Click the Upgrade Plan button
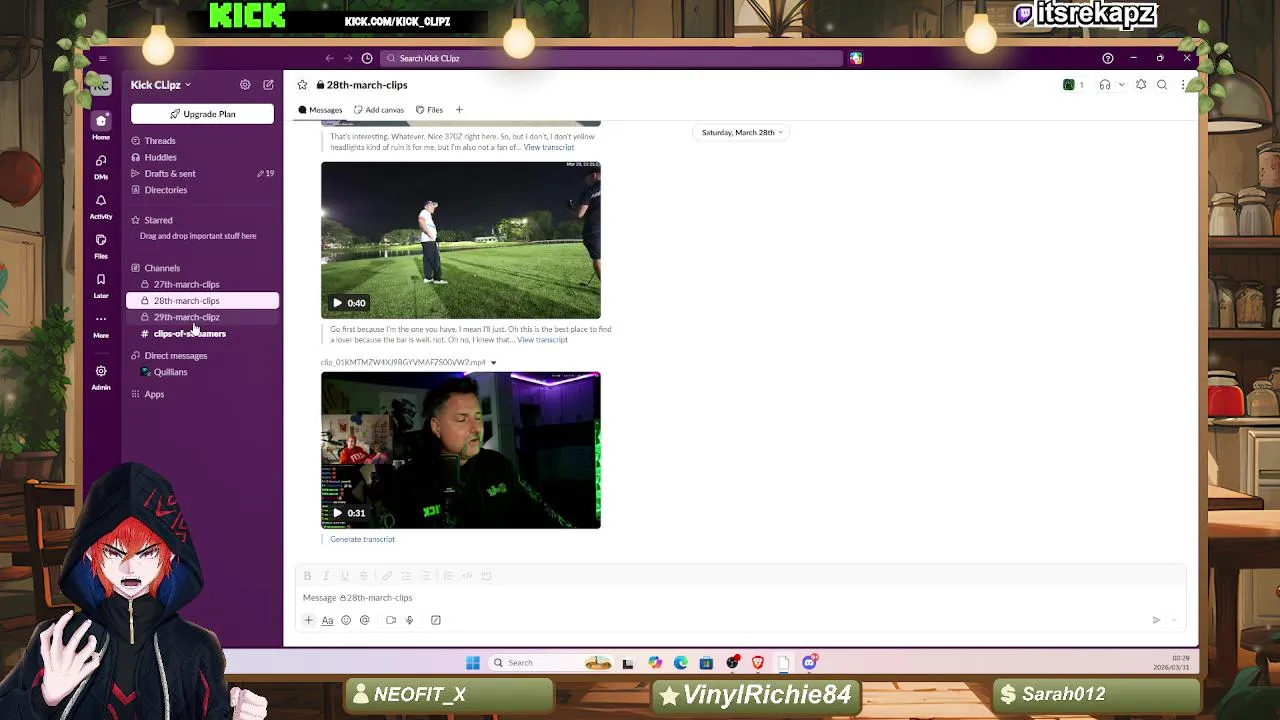The image size is (1280, 720). [x=202, y=114]
